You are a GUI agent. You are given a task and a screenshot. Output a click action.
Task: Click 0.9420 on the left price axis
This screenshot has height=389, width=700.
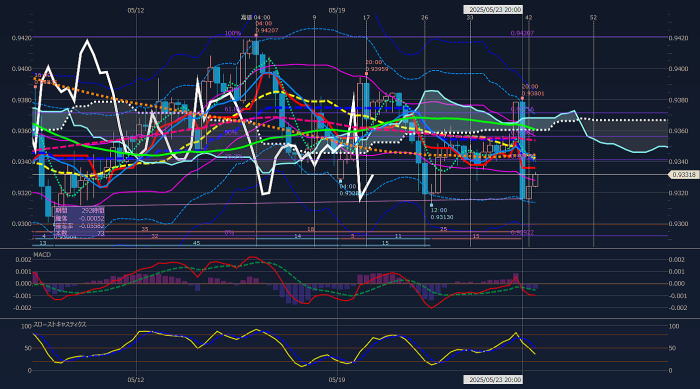pyautogui.click(x=21, y=38)
